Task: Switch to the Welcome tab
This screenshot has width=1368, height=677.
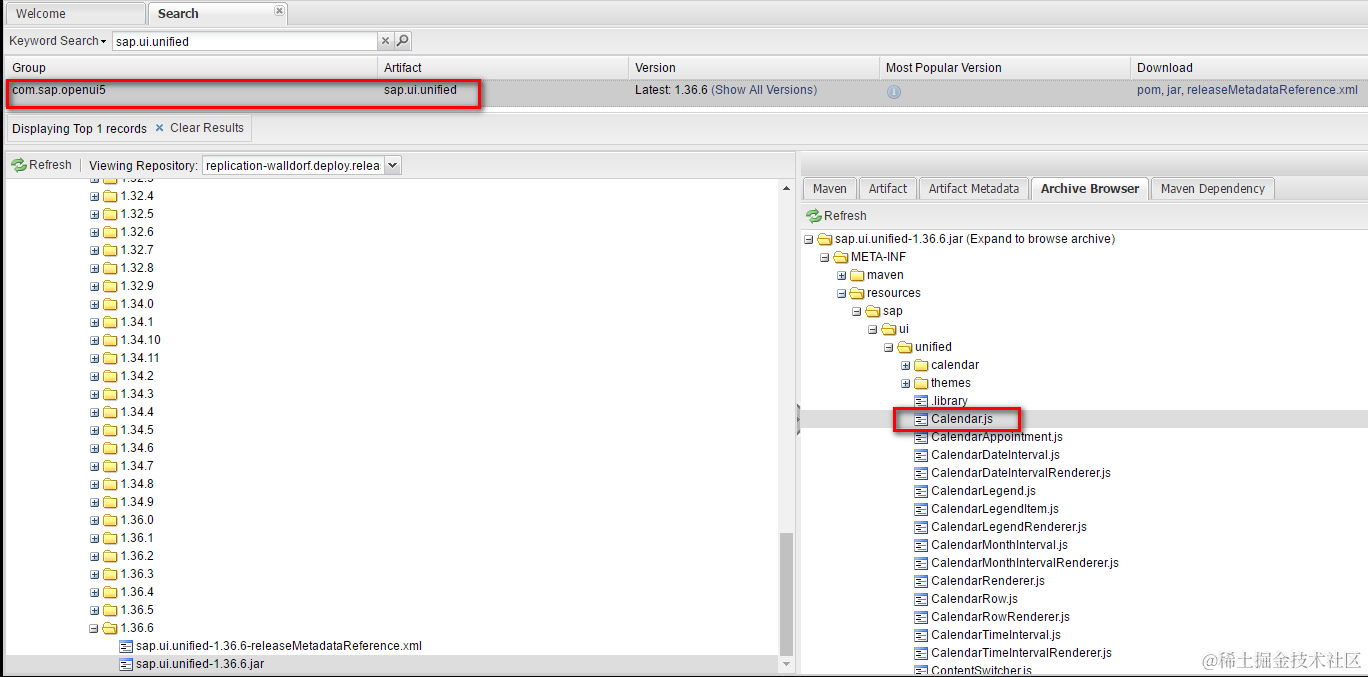Action: (x=74, y=14)
